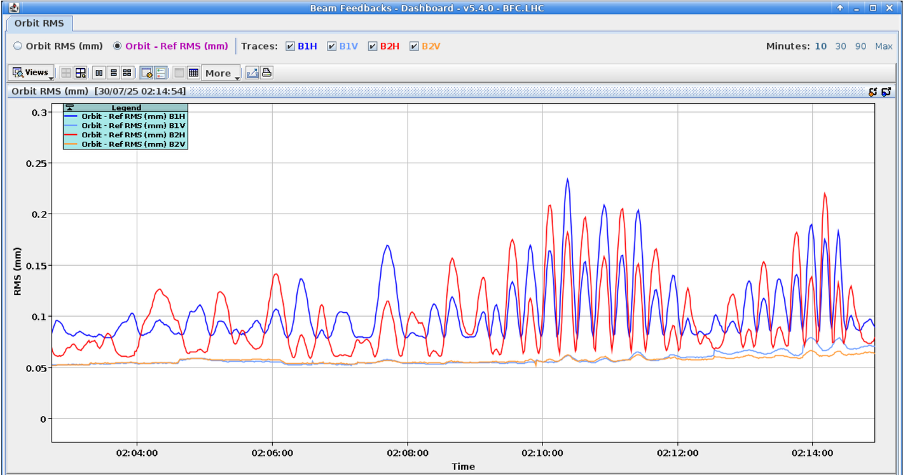Click the data table grid icon
This screenshot has height=476, width=904.
(x=193, y=73)
